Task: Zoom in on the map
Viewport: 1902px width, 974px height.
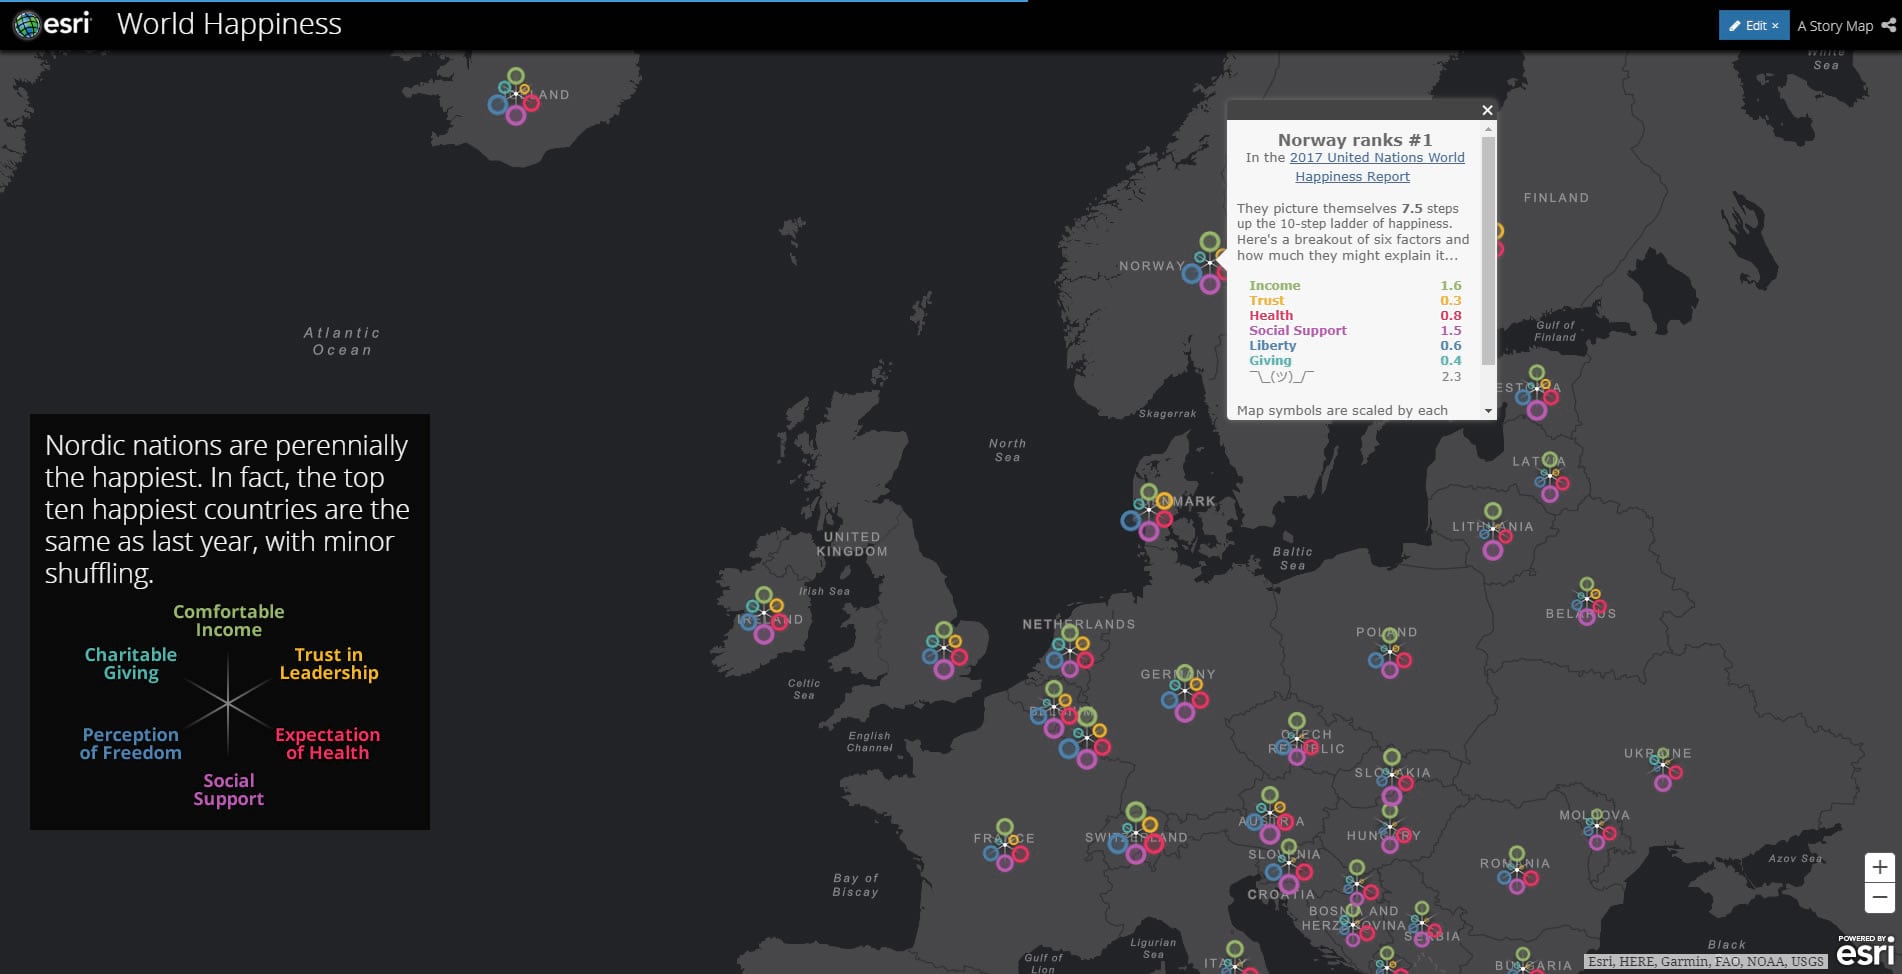Action: 1879,867
